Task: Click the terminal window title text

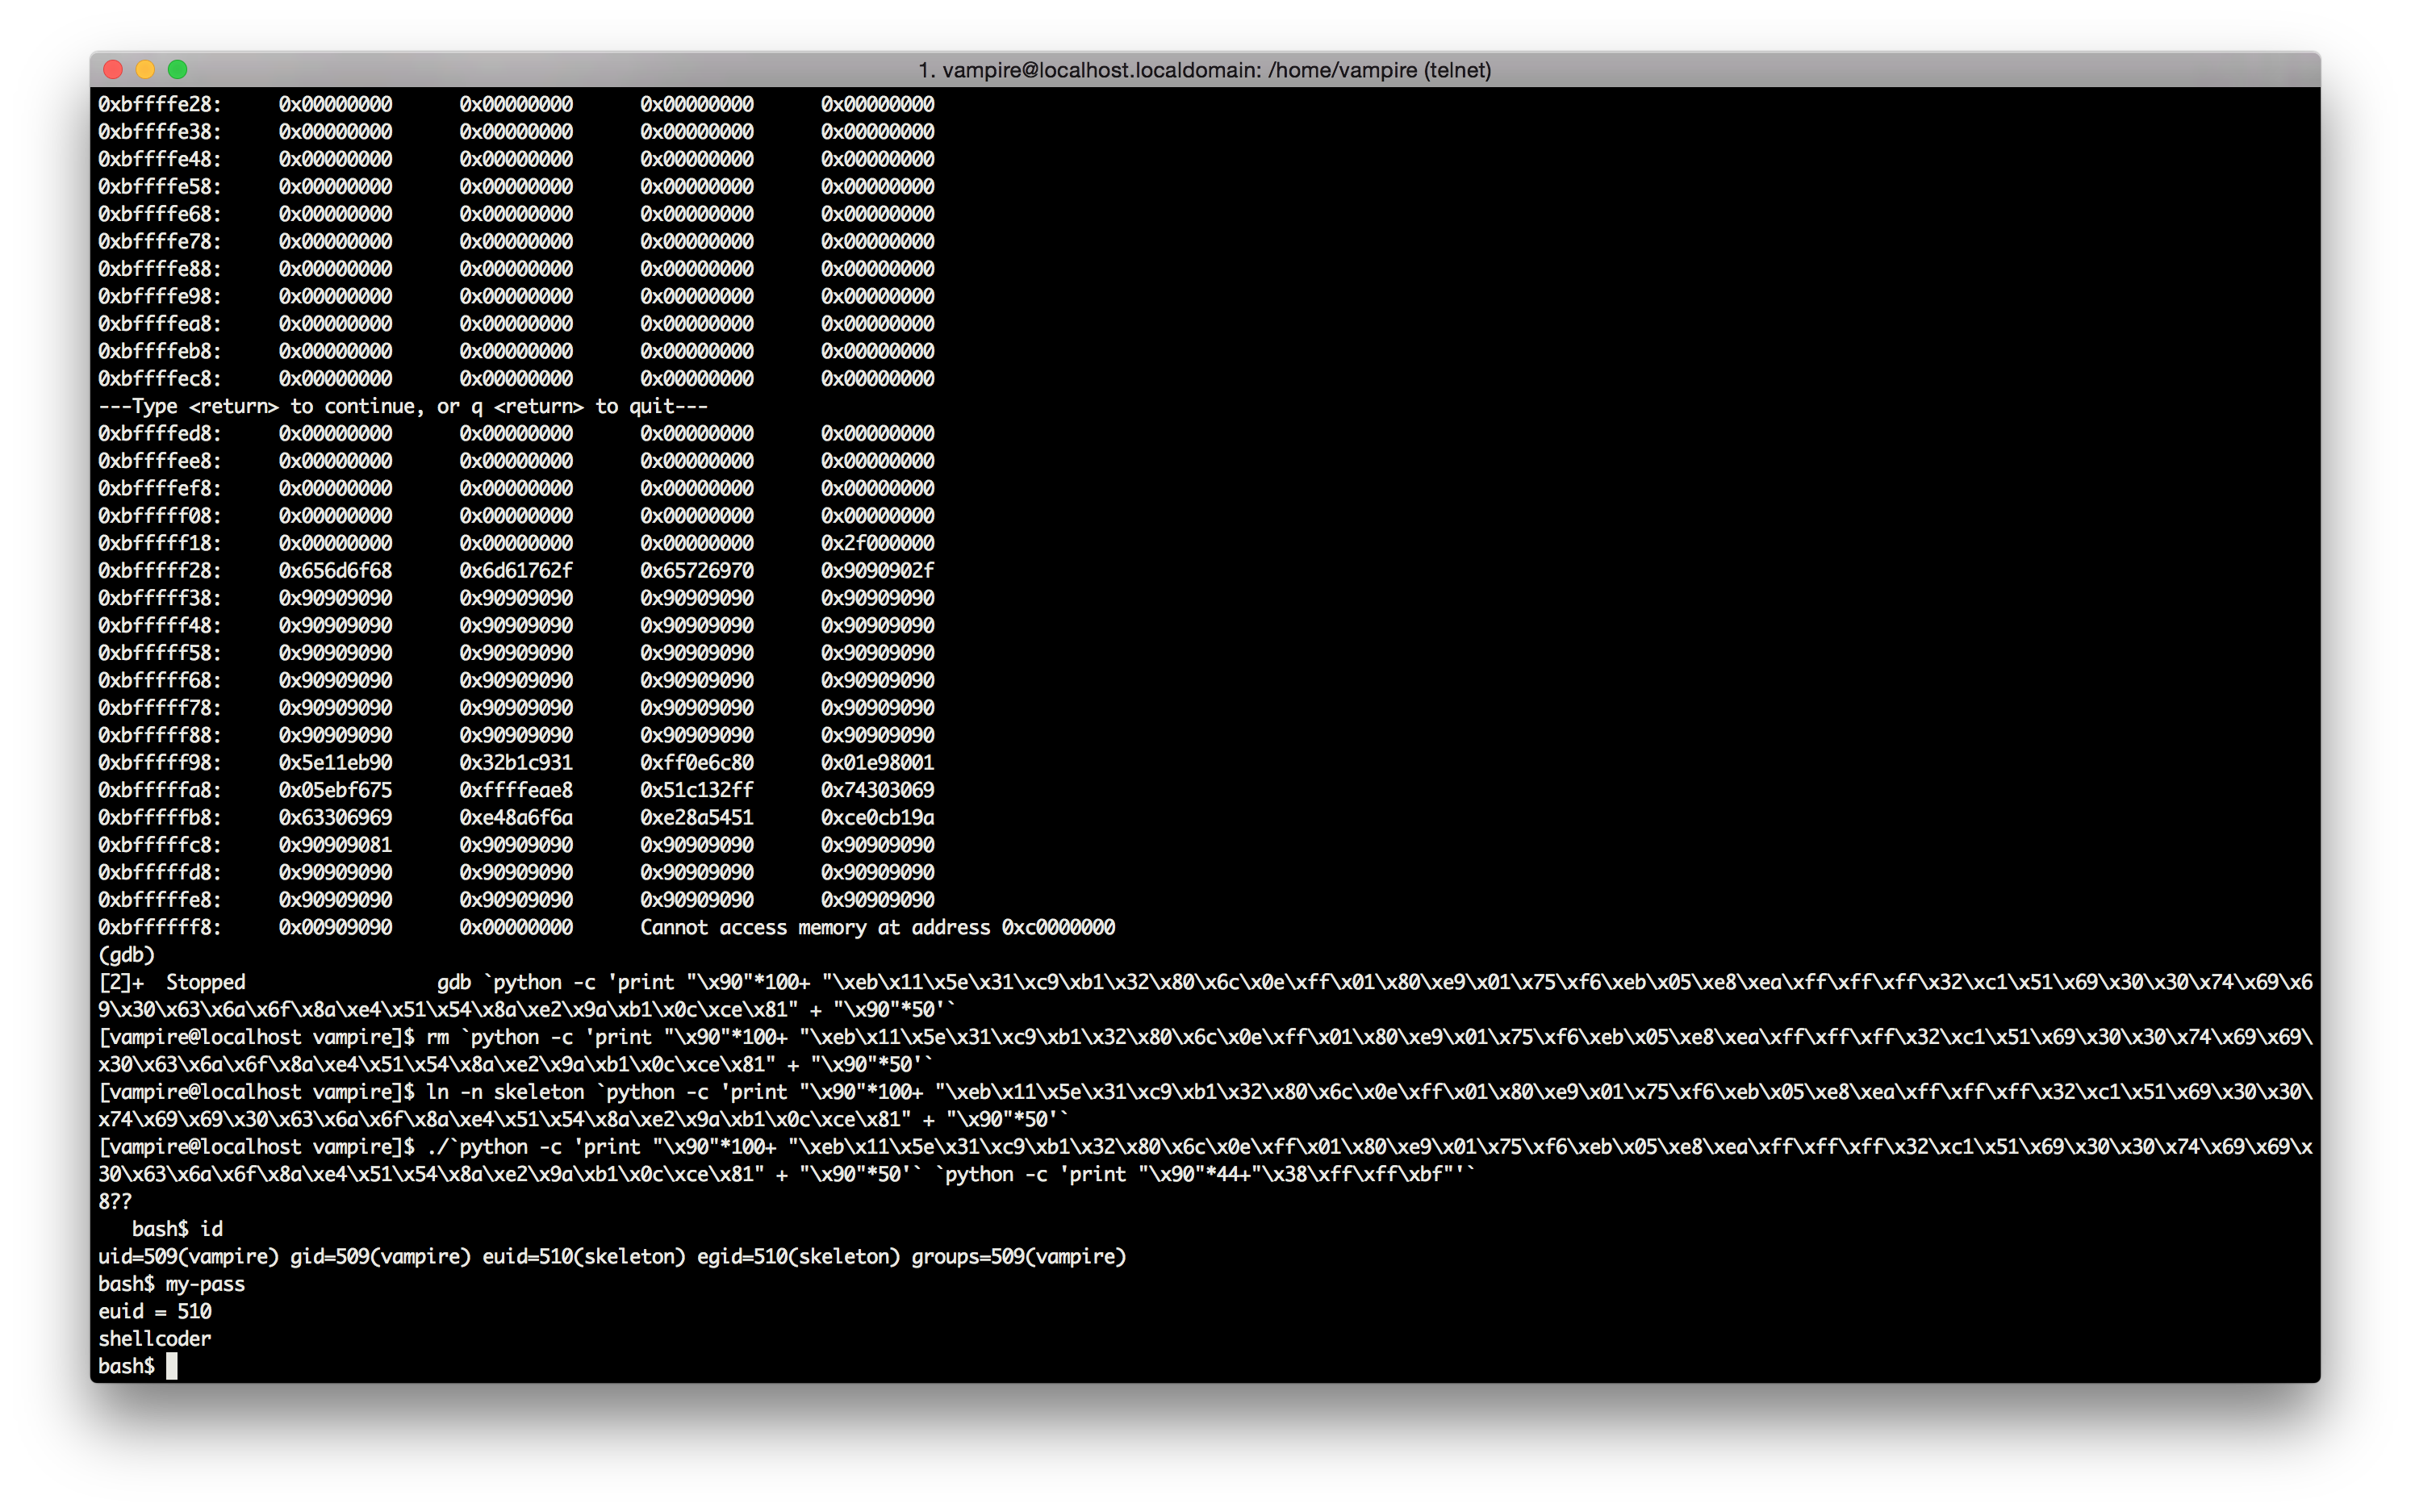Action: (1204, 70)
